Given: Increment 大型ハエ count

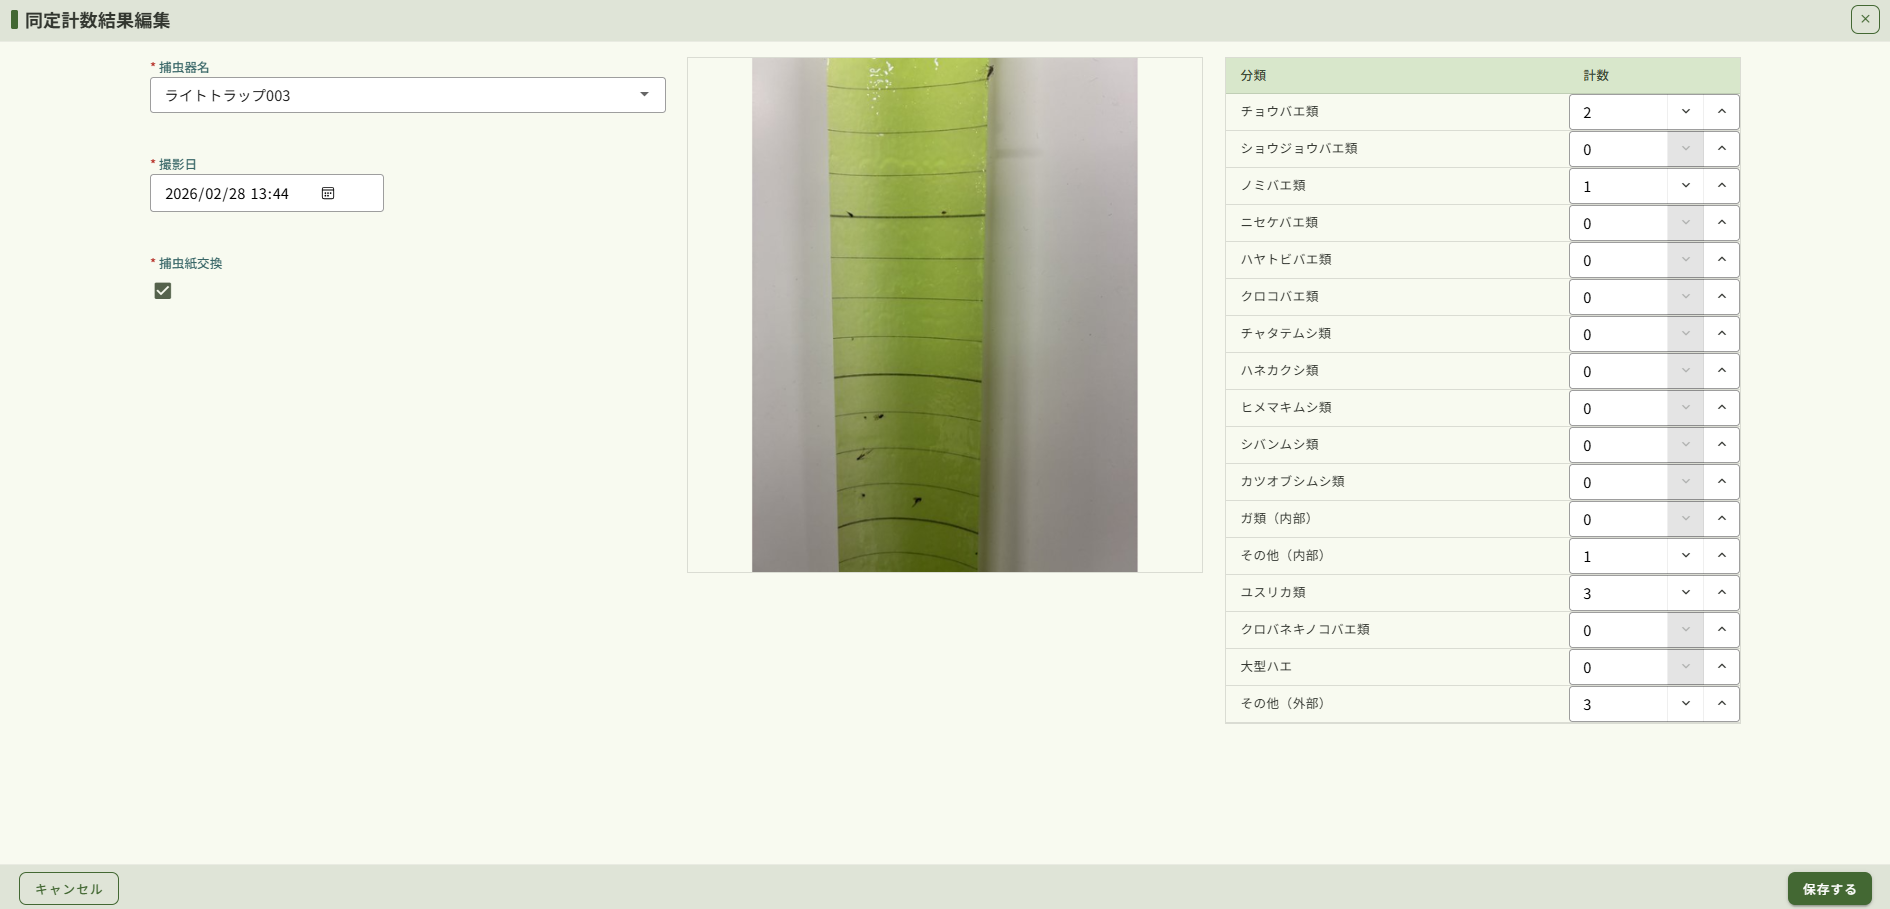Looking at the screenshot, I should coord(1721,667).
